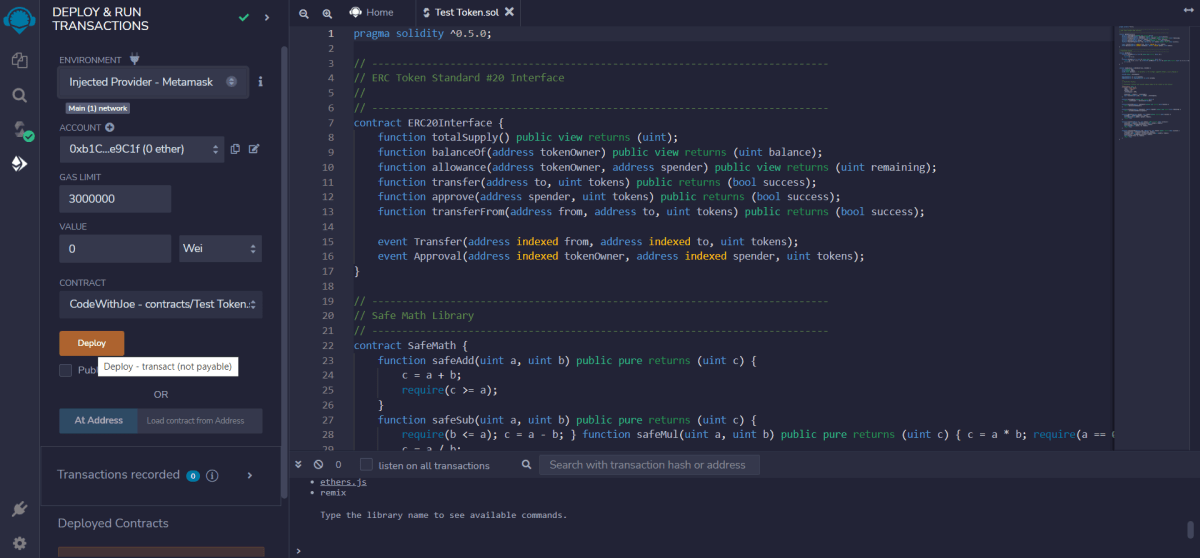Click the terminal command prompt line
The image size is (1200, 558).
[740, 550]
